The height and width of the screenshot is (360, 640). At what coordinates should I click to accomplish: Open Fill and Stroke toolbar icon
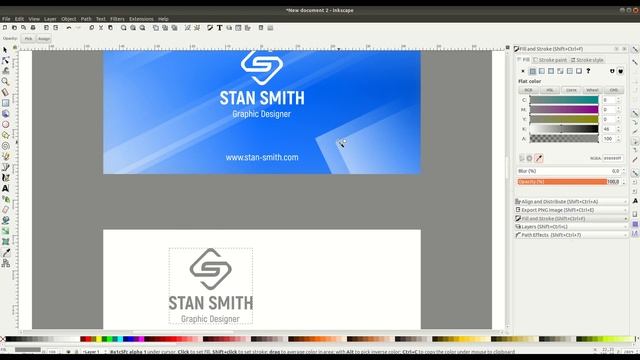[x=210, y=28]
